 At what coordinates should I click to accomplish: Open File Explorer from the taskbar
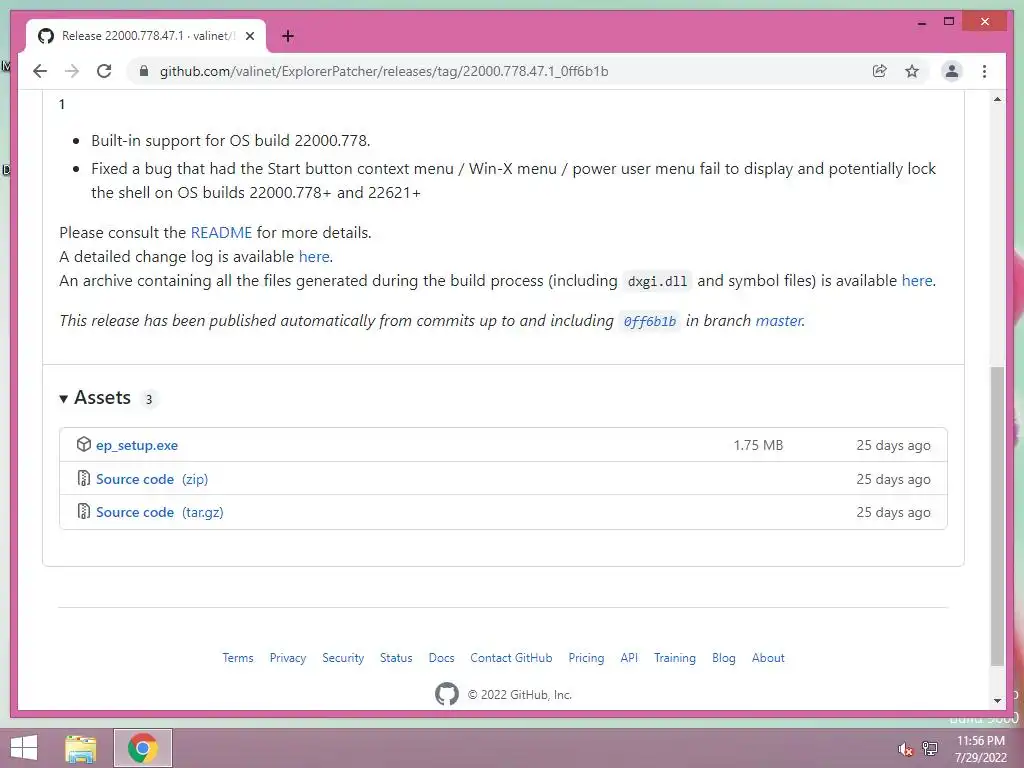[x=81, y=748]
